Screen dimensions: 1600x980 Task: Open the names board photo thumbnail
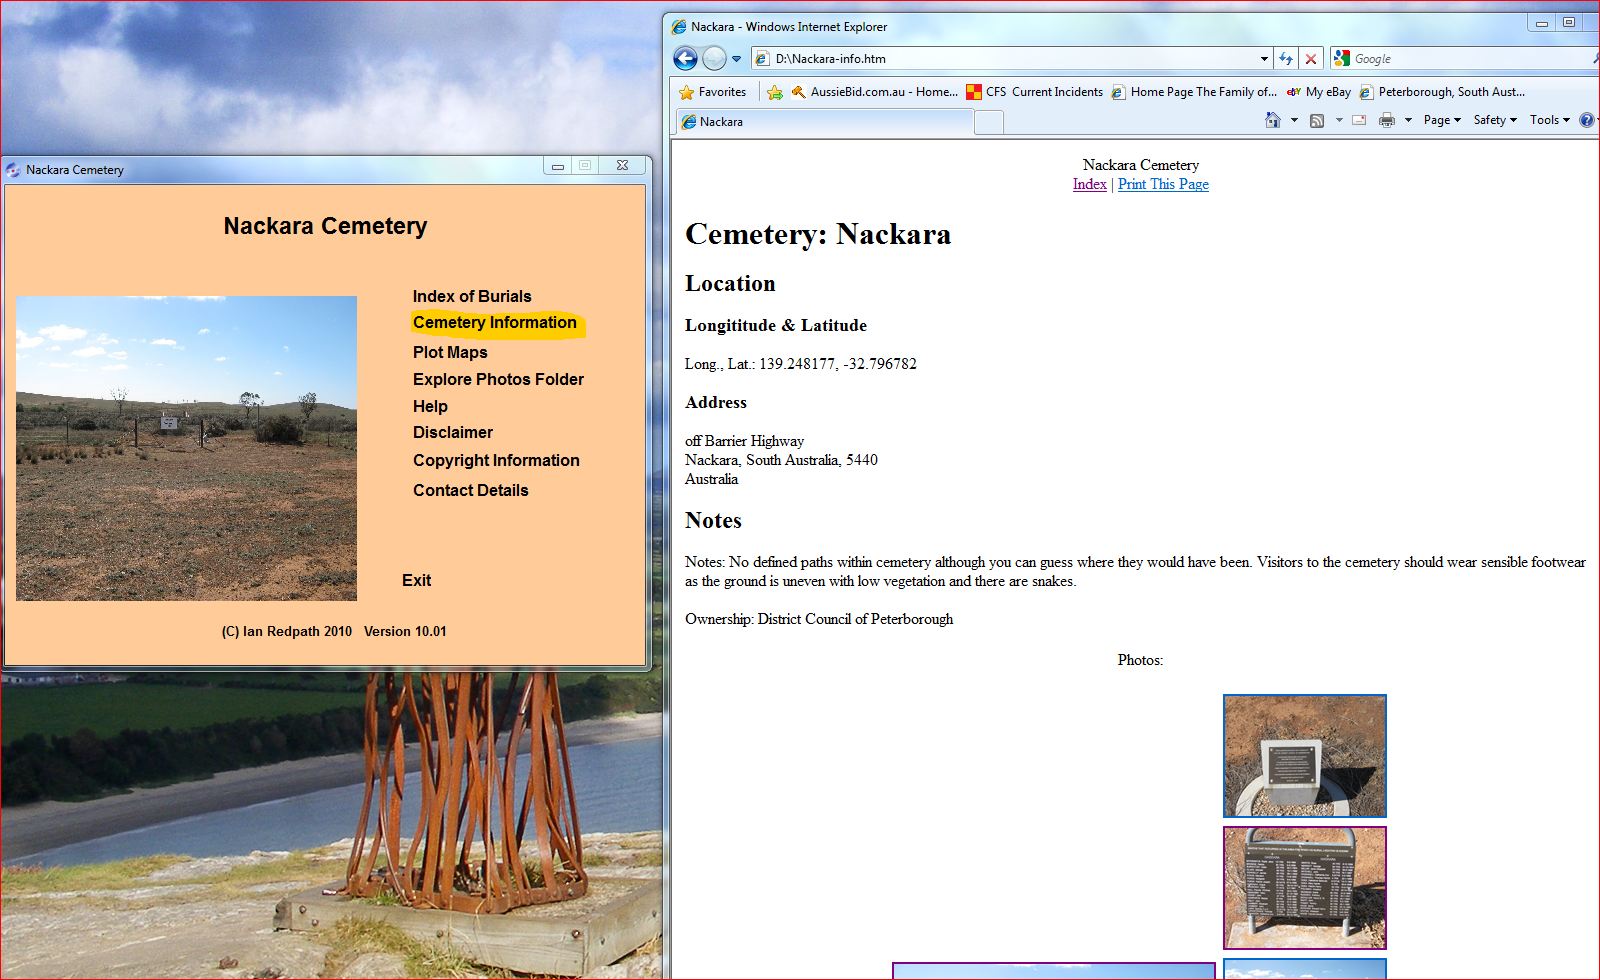coord(1304,888)
